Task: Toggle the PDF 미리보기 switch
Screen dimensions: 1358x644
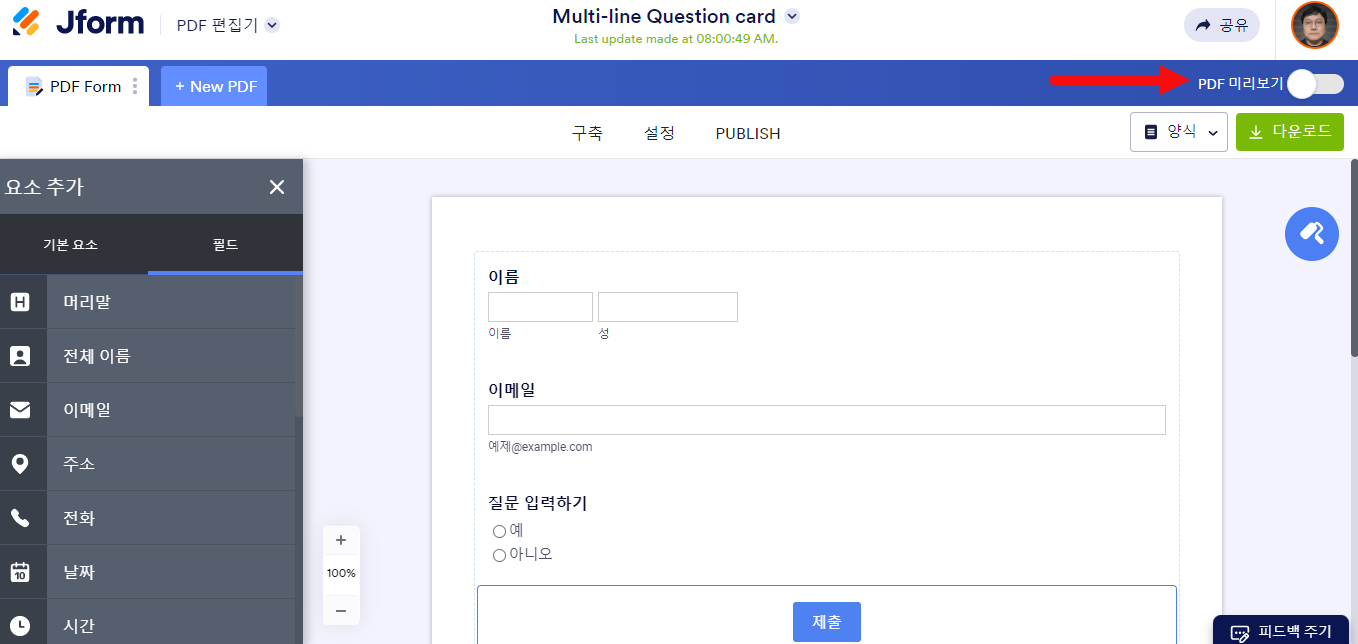Action: point(1314,84)
